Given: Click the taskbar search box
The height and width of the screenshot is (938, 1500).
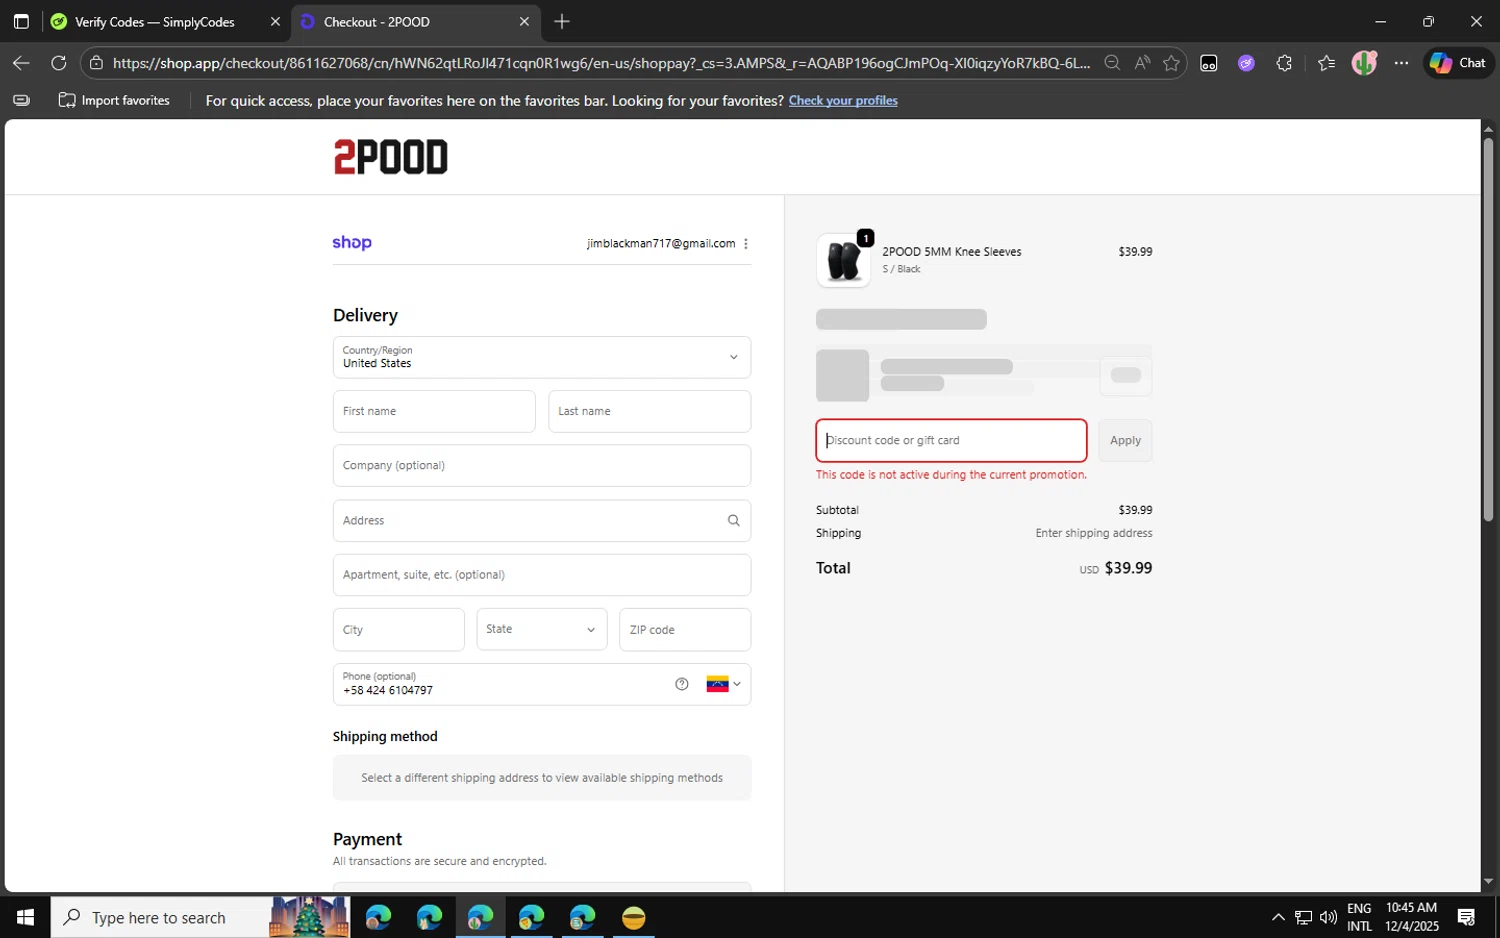Looking at the screenshot, I should [200, 917].
